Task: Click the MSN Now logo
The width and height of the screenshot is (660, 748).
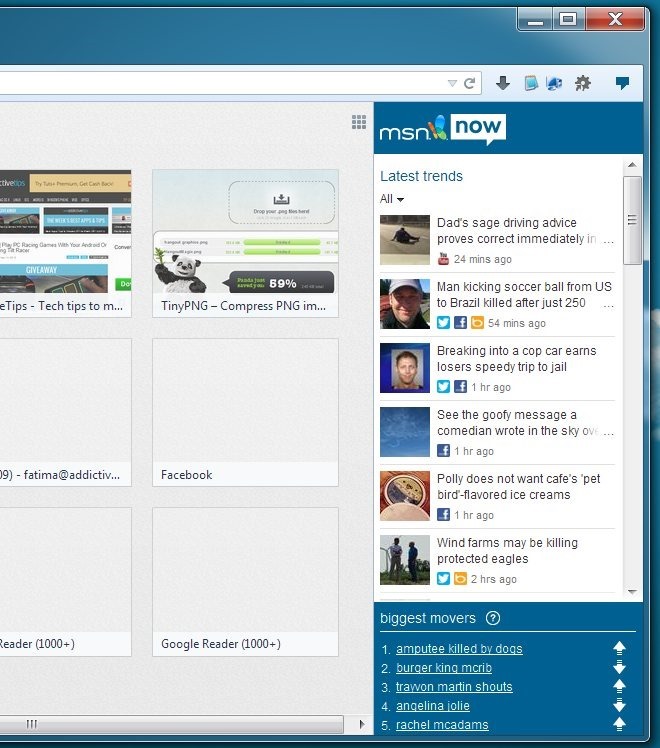Action: point(443,128)
